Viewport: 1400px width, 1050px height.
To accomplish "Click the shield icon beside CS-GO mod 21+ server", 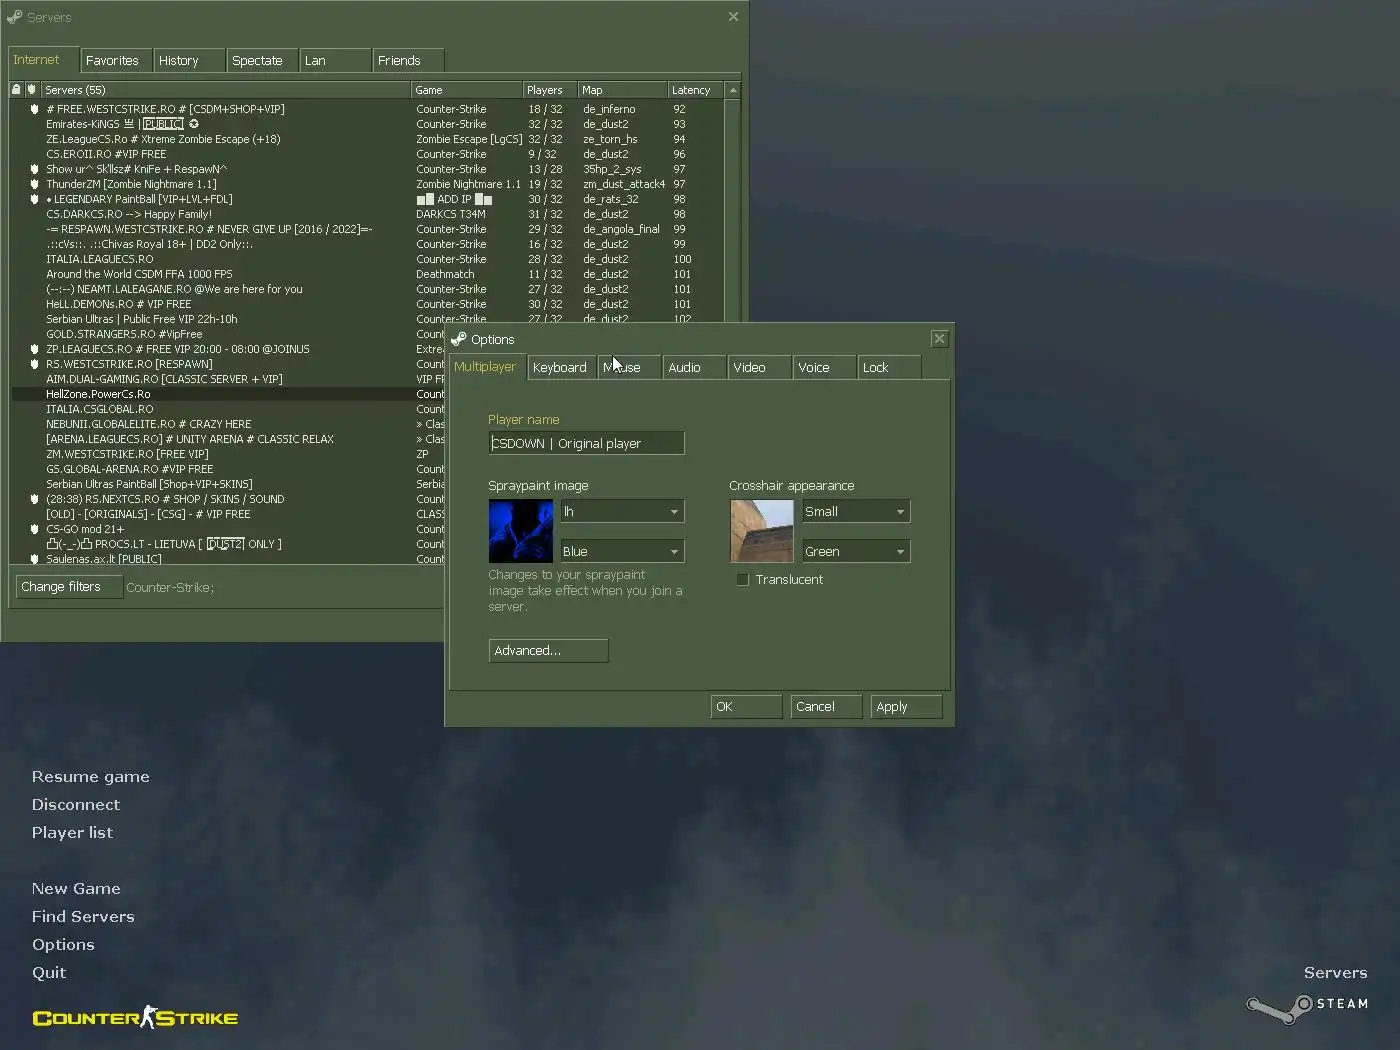I will click(34, 529).
